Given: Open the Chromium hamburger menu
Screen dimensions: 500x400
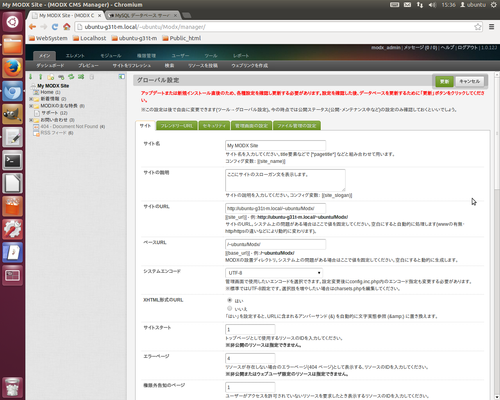Looking at the screenshot, I should (x=491, y=27).
